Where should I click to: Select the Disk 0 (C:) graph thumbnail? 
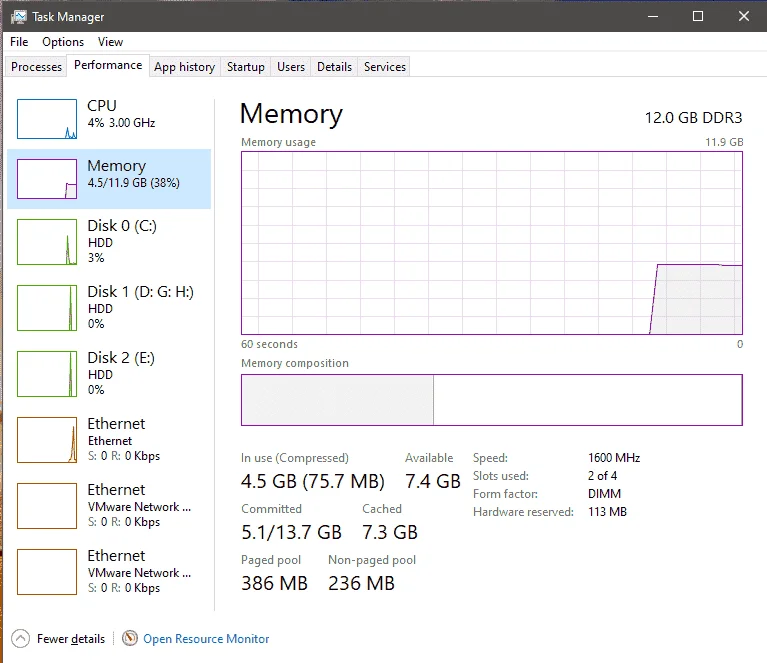pyautogui.click(x=47, y=242)
